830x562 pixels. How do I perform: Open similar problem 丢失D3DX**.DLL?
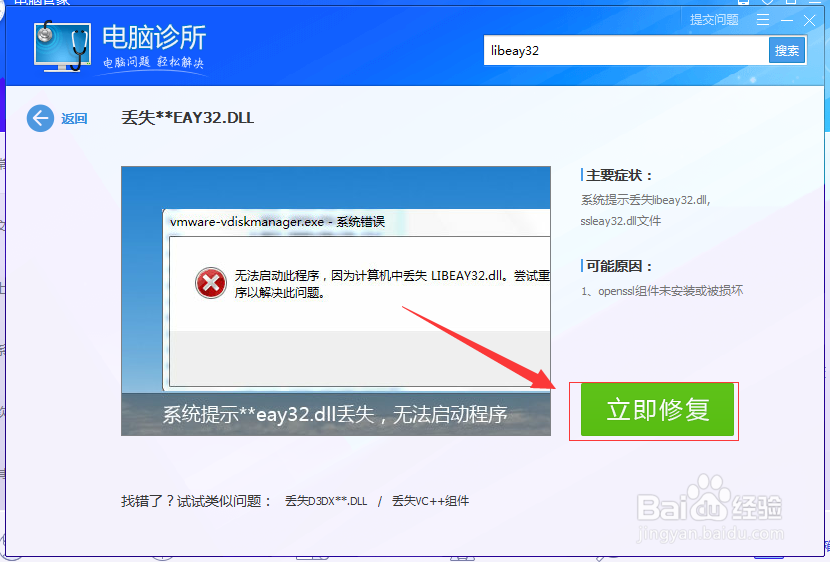(326, 501)
